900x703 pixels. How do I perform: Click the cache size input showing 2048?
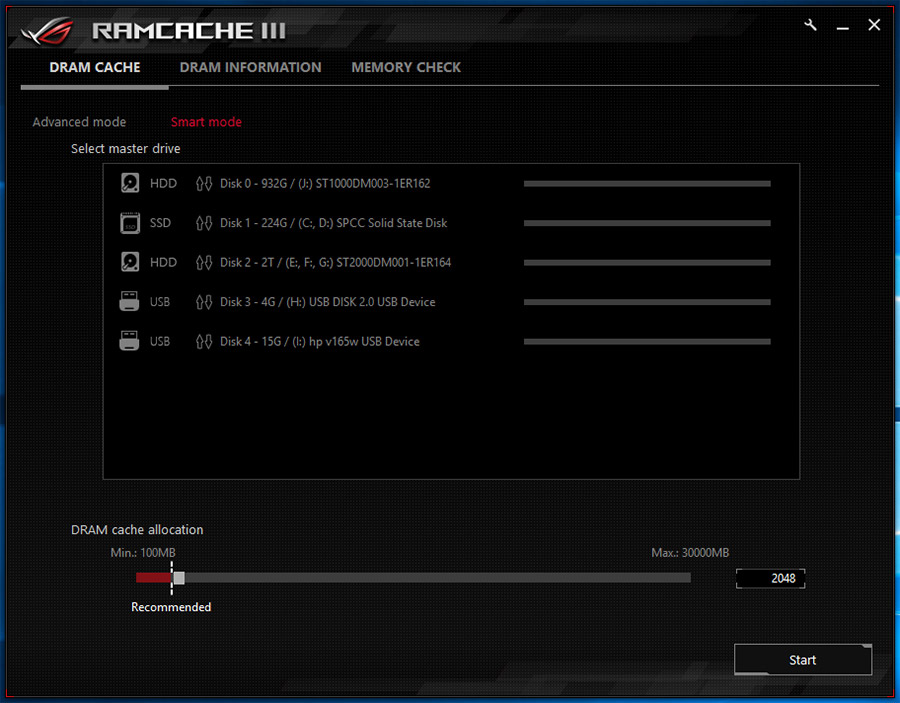tap(770, 578)
